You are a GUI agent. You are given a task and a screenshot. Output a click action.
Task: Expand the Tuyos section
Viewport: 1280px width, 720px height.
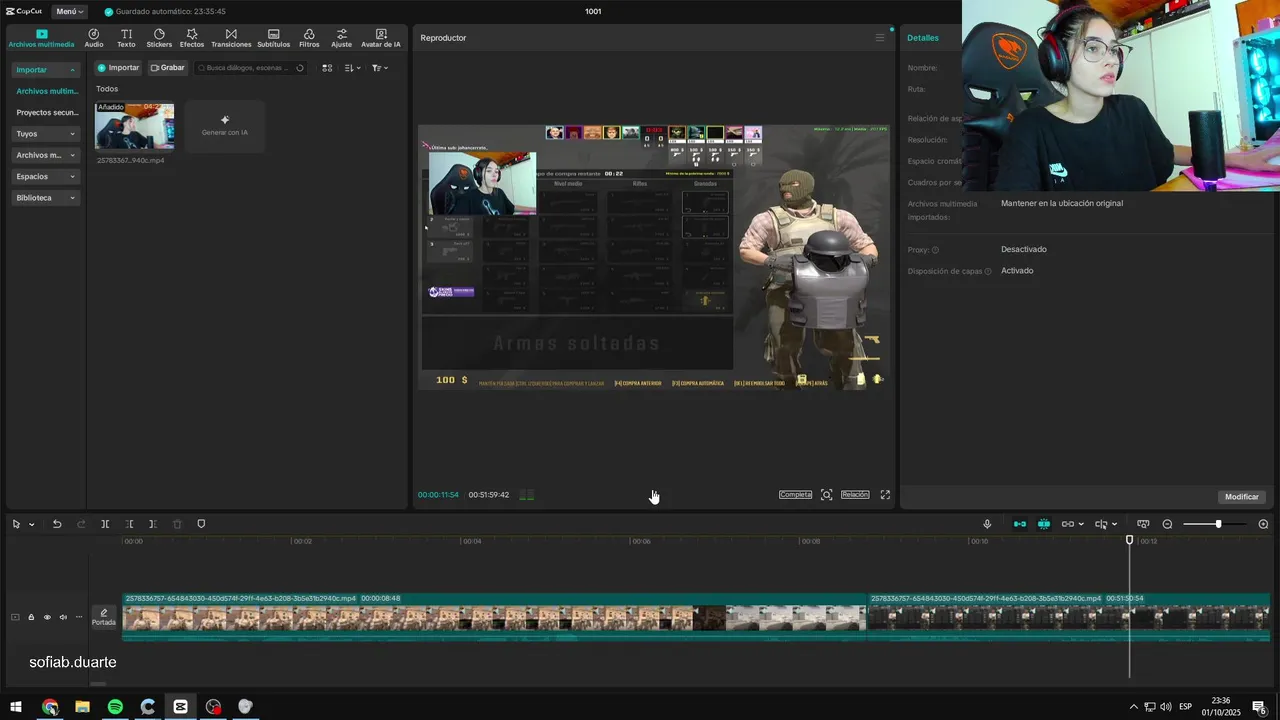coord(46,134)
